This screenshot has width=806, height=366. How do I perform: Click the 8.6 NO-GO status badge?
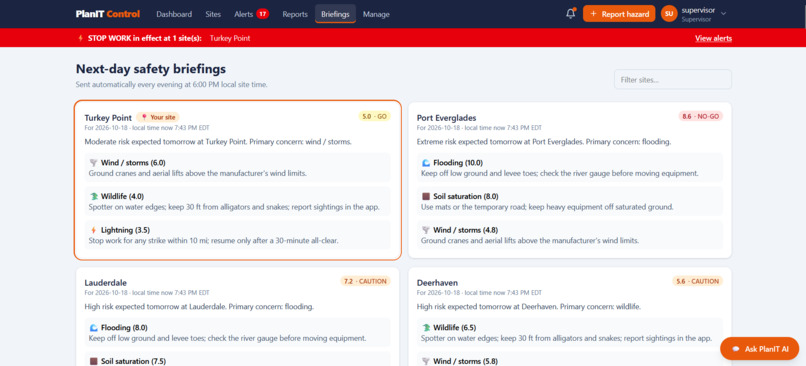(x=701, y=117)
